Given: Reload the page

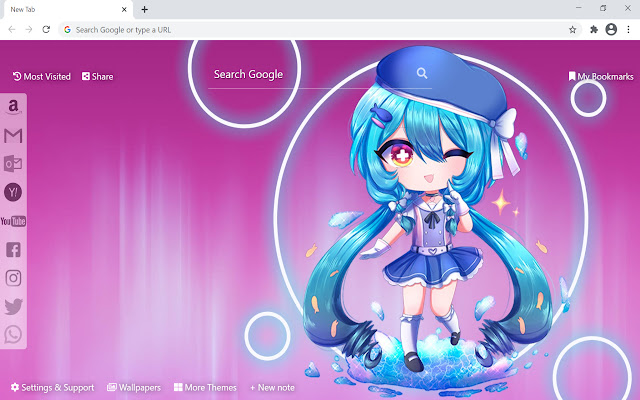Looking at the screenshot, I should point(46,29).
